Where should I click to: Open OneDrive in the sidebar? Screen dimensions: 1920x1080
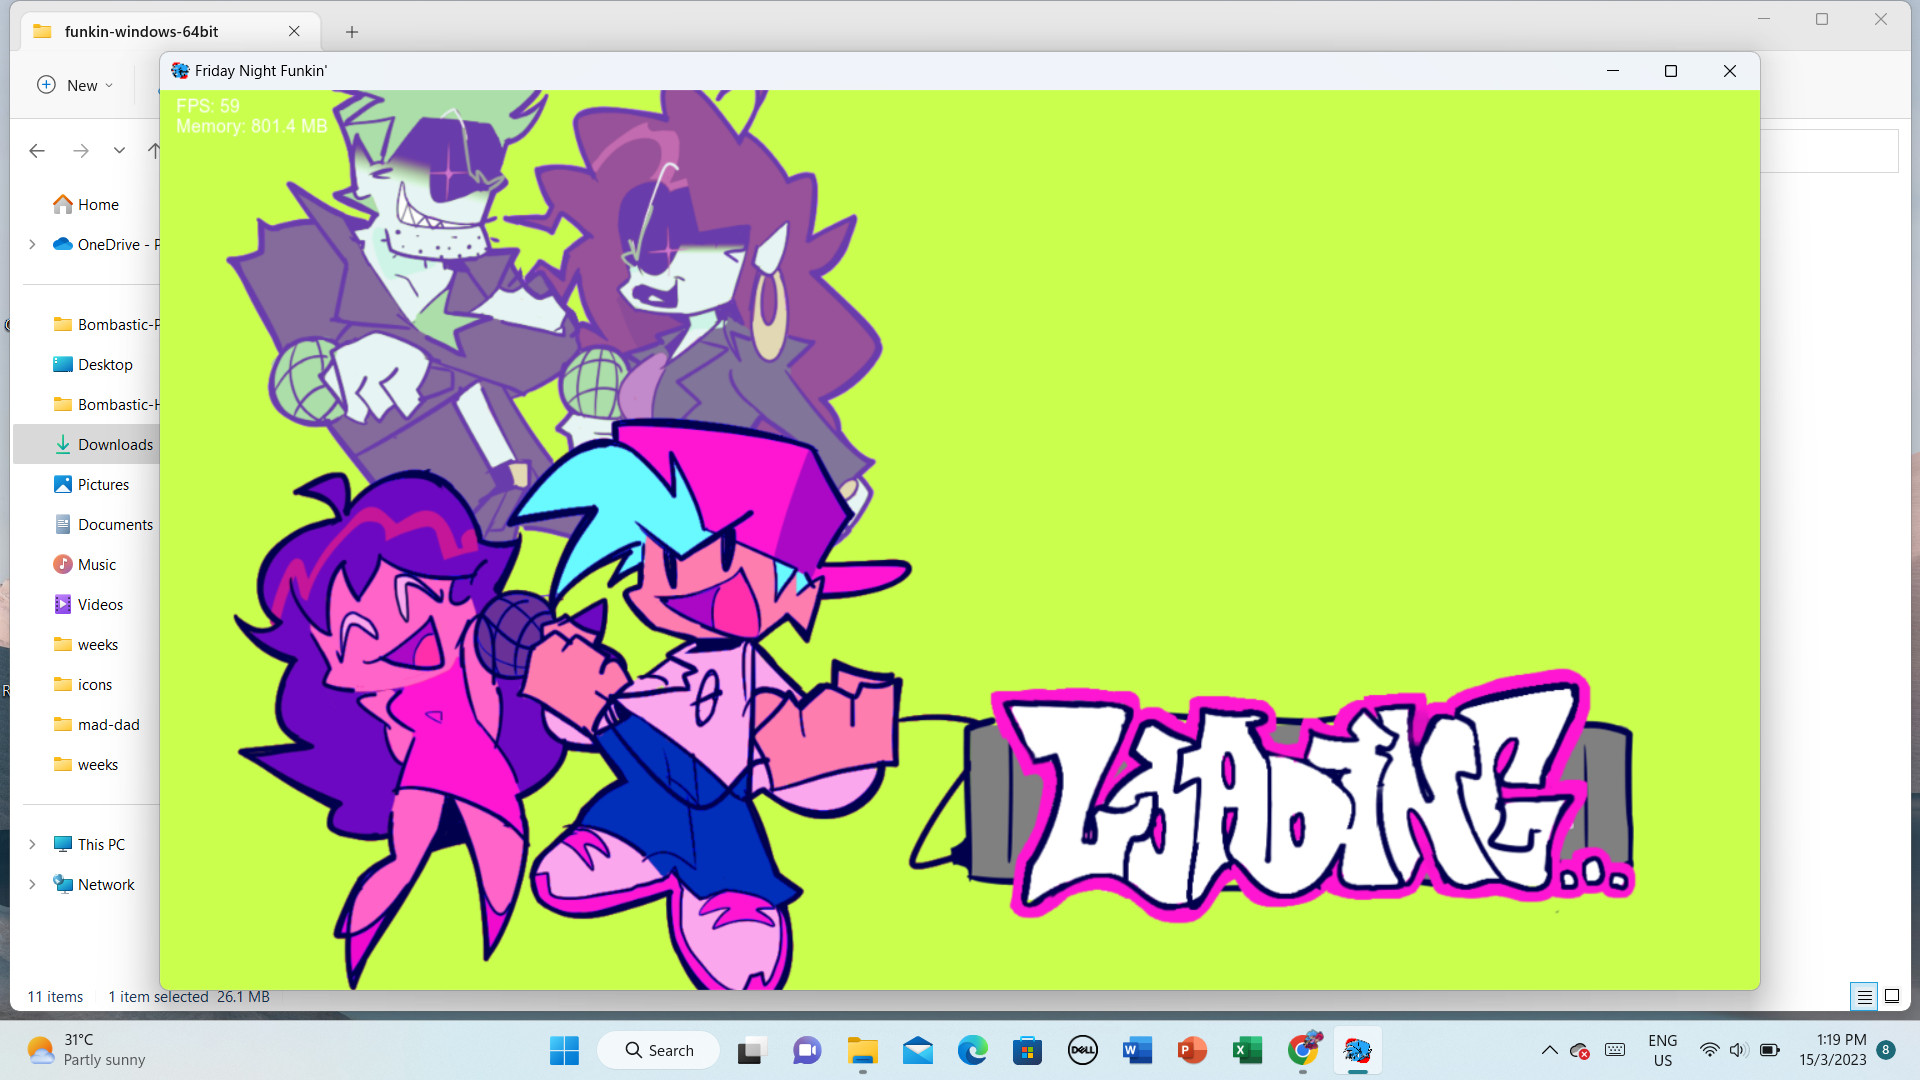click(106, 244)
